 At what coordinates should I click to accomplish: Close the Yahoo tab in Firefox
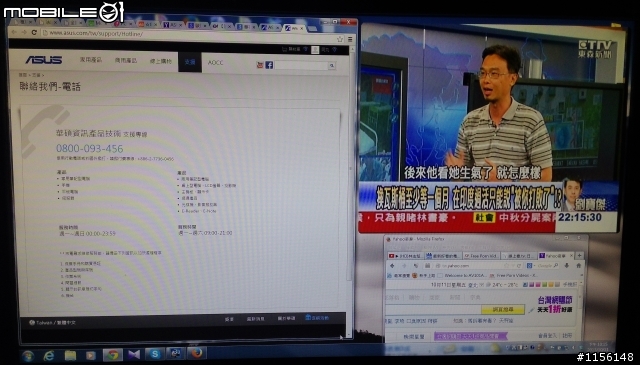pyautogui.click(x=571, y=256)
